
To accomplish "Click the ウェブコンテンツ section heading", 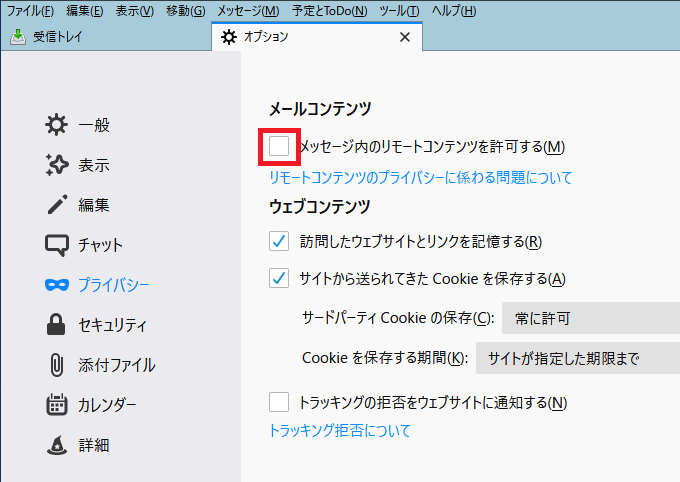I will (x=320, y=207).
